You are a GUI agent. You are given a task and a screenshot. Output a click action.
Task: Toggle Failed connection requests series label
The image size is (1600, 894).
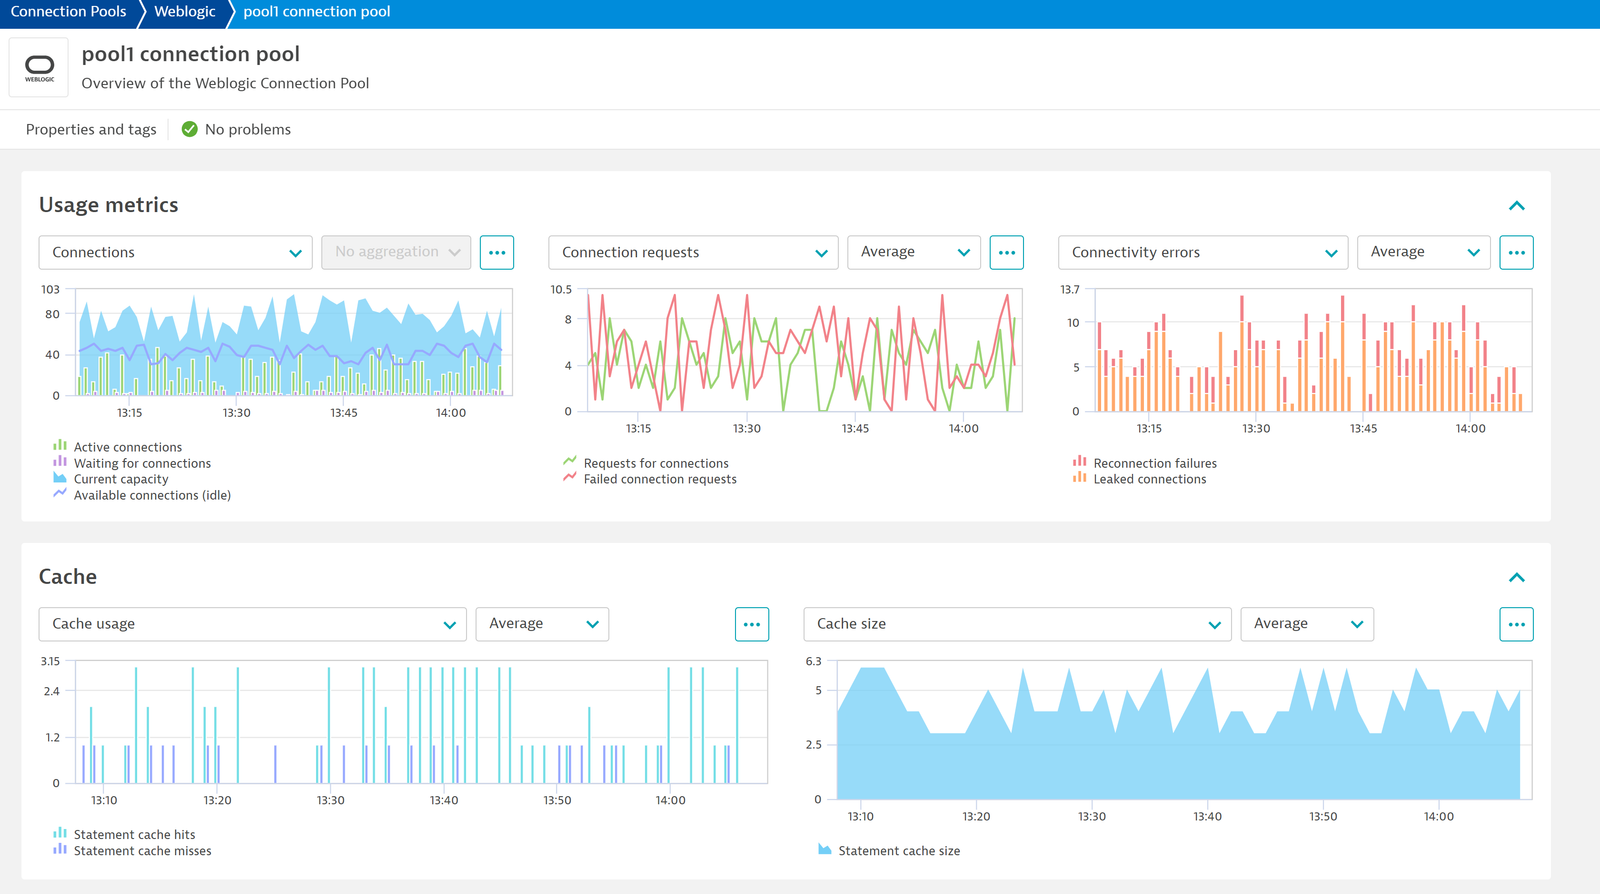click(660, 479)
